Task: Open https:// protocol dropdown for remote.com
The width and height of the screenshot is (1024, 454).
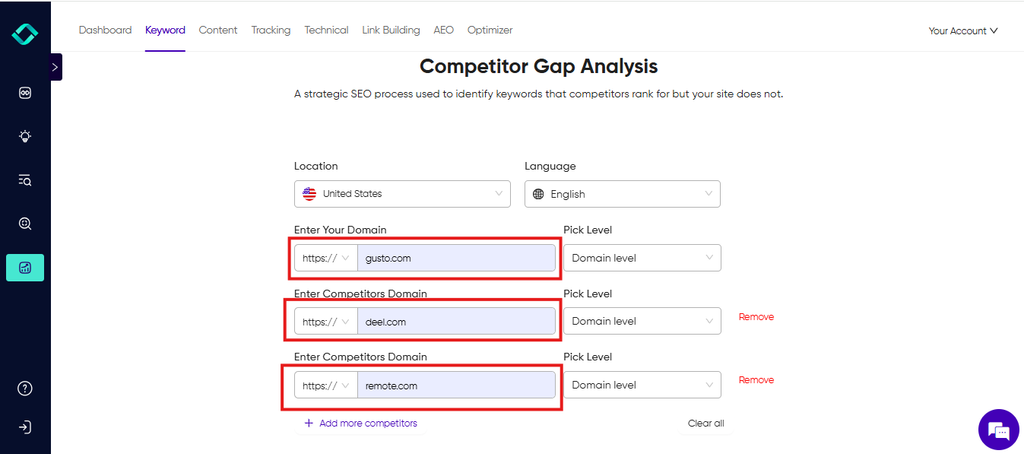Action: (x=326, y=385)
